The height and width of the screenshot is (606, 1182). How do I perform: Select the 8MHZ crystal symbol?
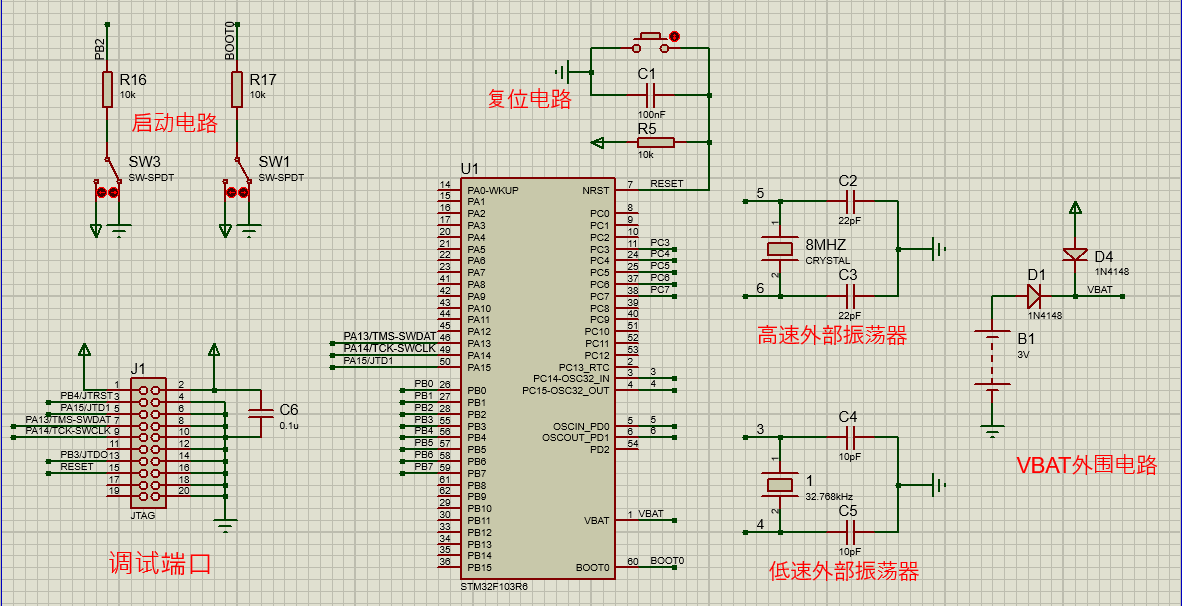[x=780, y=249]
